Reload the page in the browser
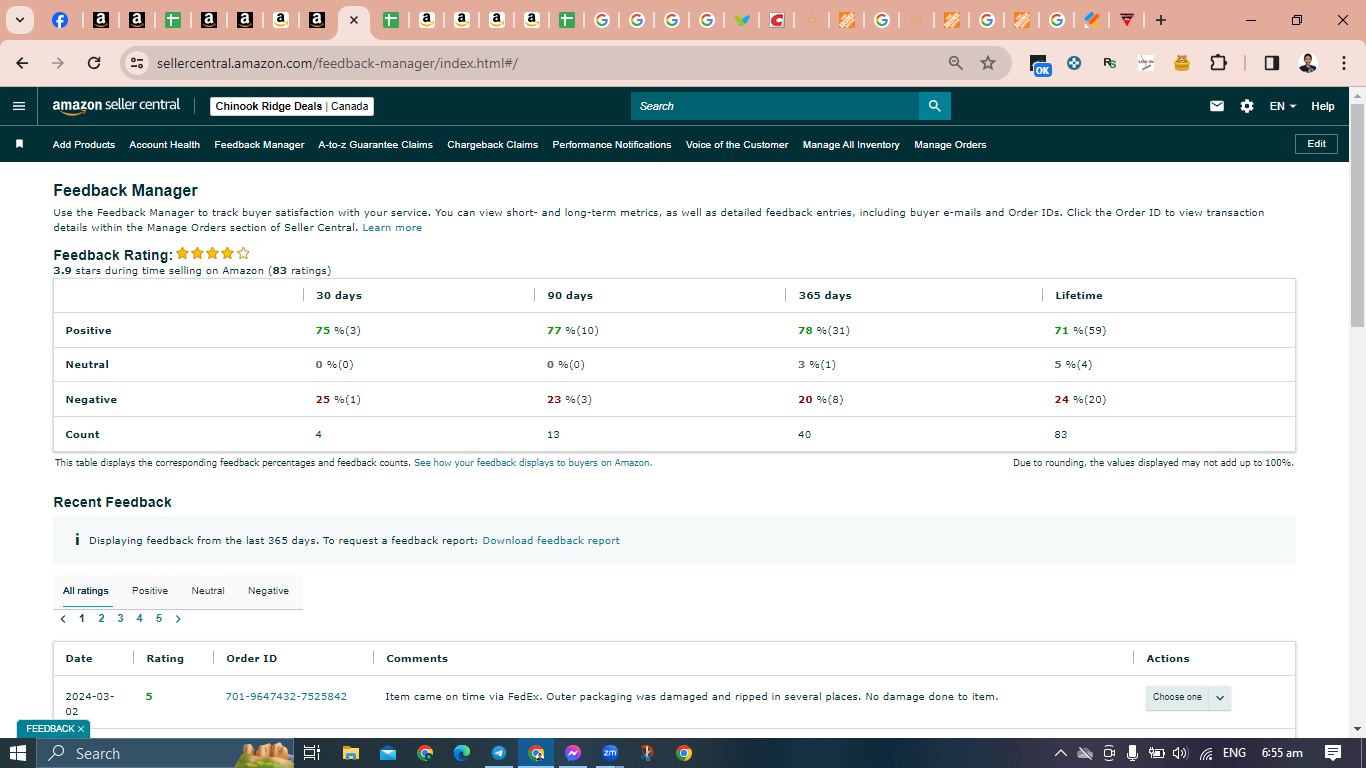 [x=94, y=63]
